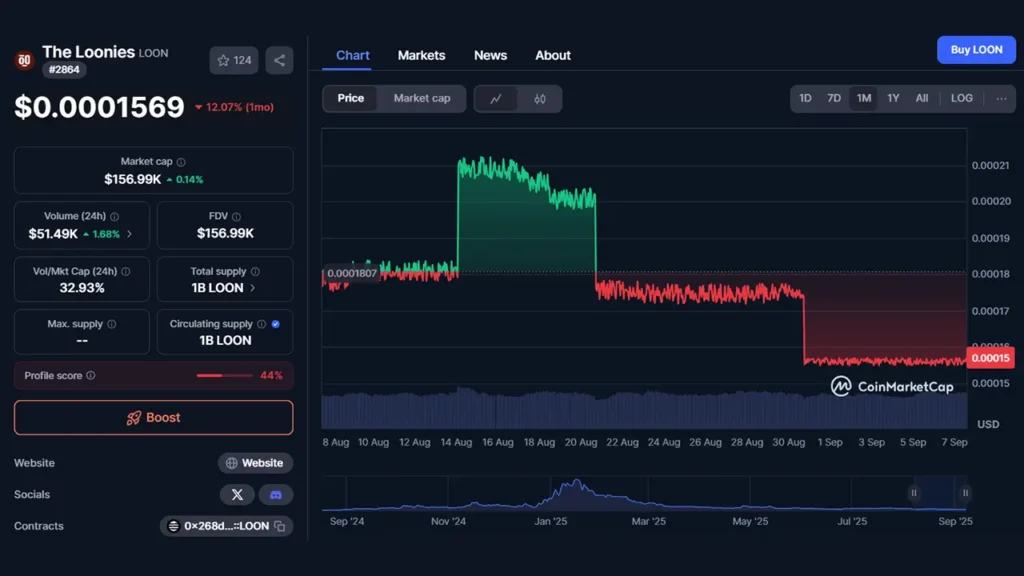Open chart more options ellipsis

click(1001, 99)
